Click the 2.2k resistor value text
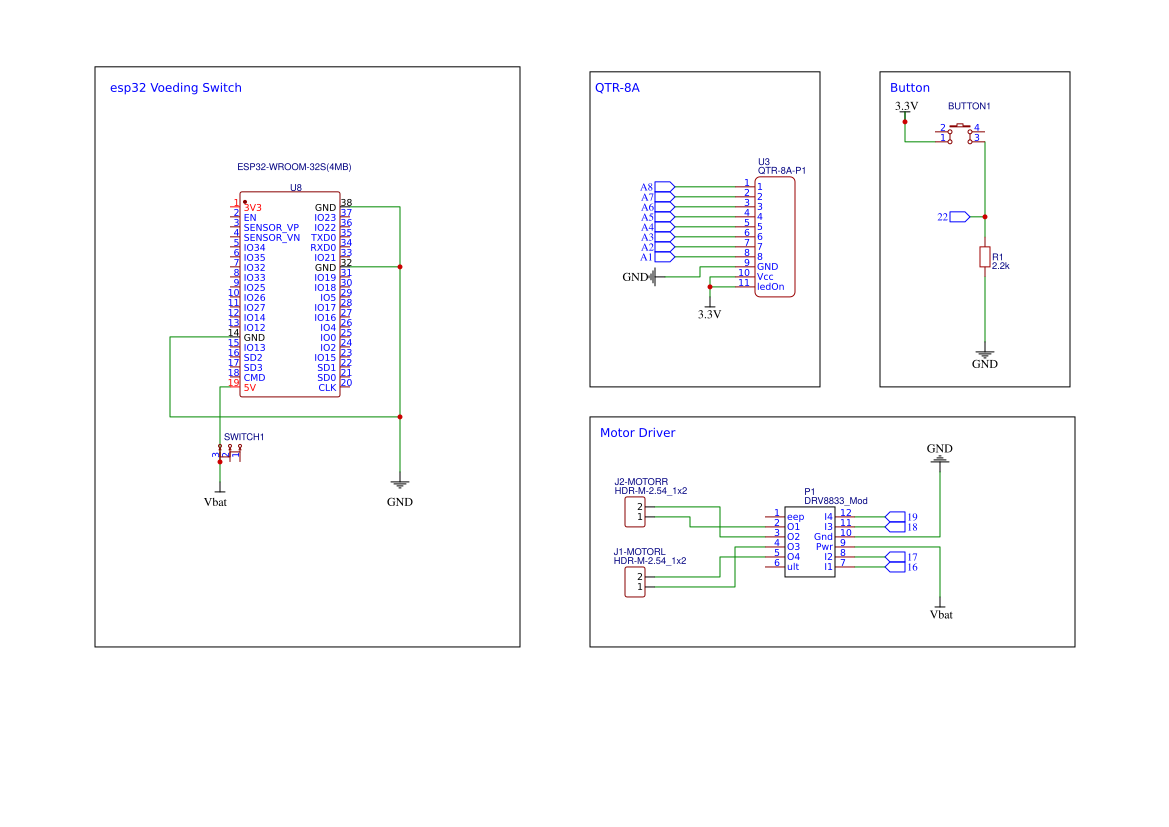This screenshot has height=827, width=1169. pyautogui.click(x=1001, y=266)
